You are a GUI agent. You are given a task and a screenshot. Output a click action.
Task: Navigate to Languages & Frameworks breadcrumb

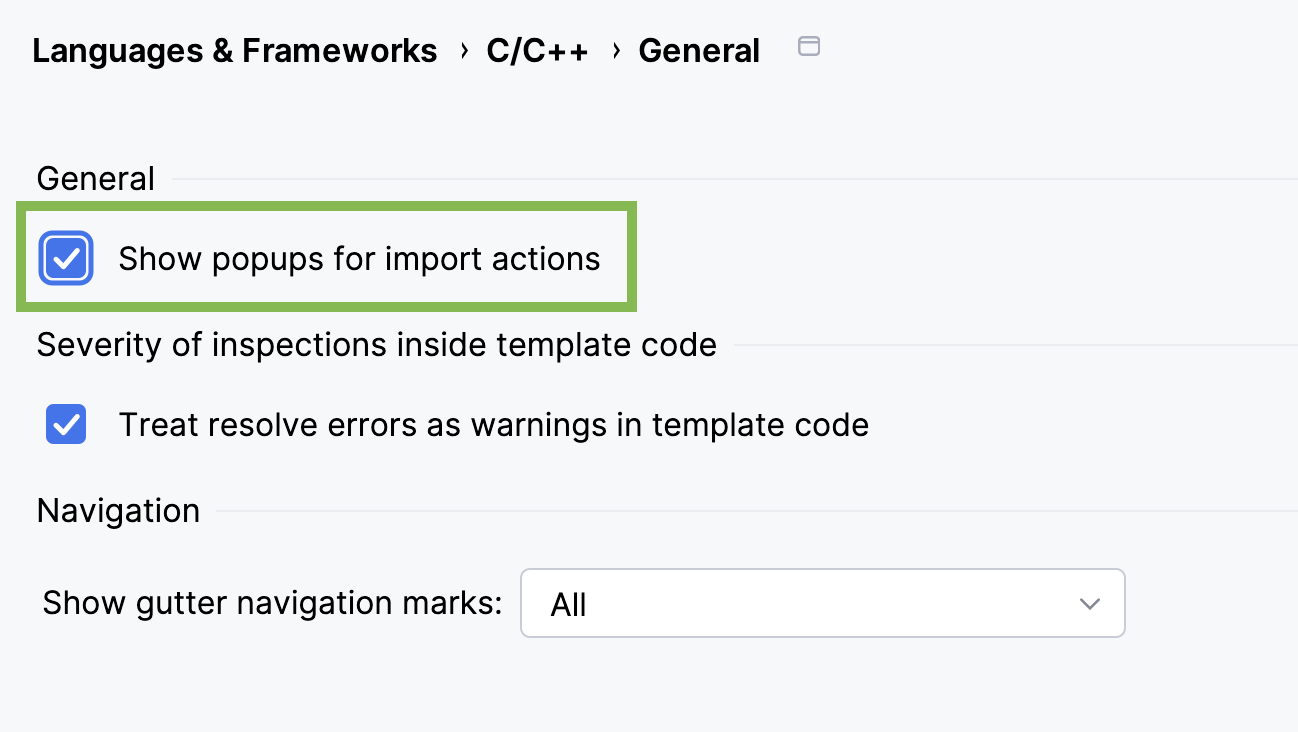[235, 50]
